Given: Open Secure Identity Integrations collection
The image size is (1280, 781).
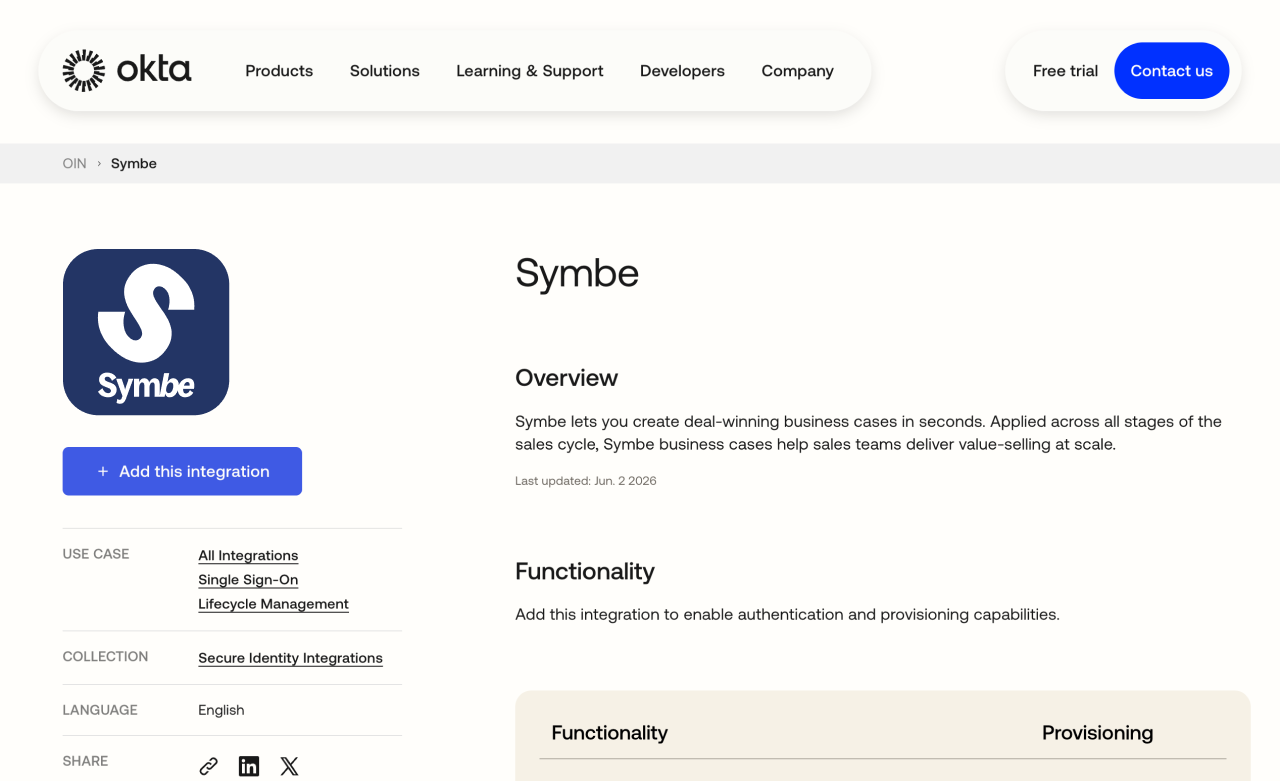Looking at the screenshot, I should tap(290, 658).
